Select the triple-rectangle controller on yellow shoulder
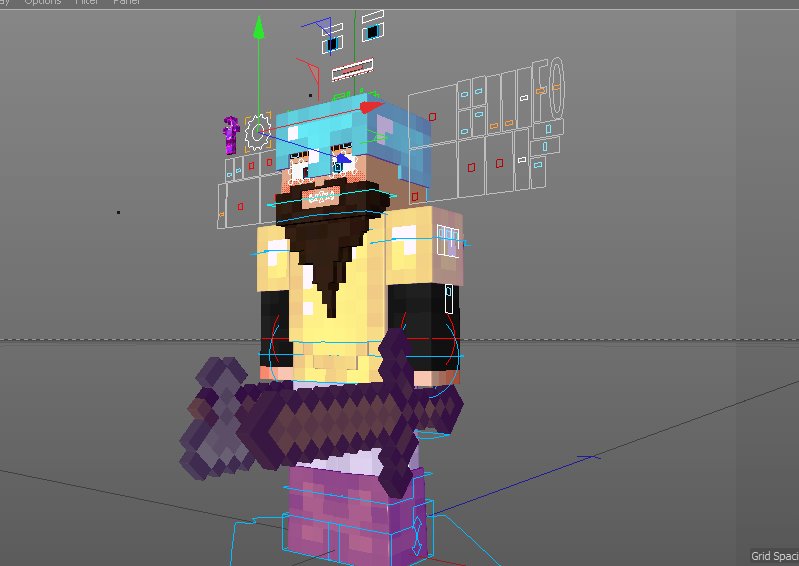 pyautogui.click(x=448, y=240)
